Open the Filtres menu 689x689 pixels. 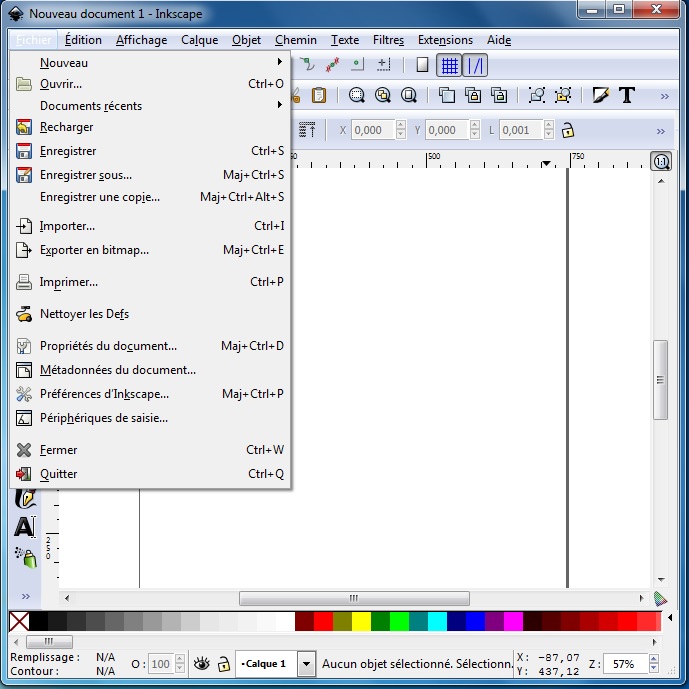(x=388, y=40)
